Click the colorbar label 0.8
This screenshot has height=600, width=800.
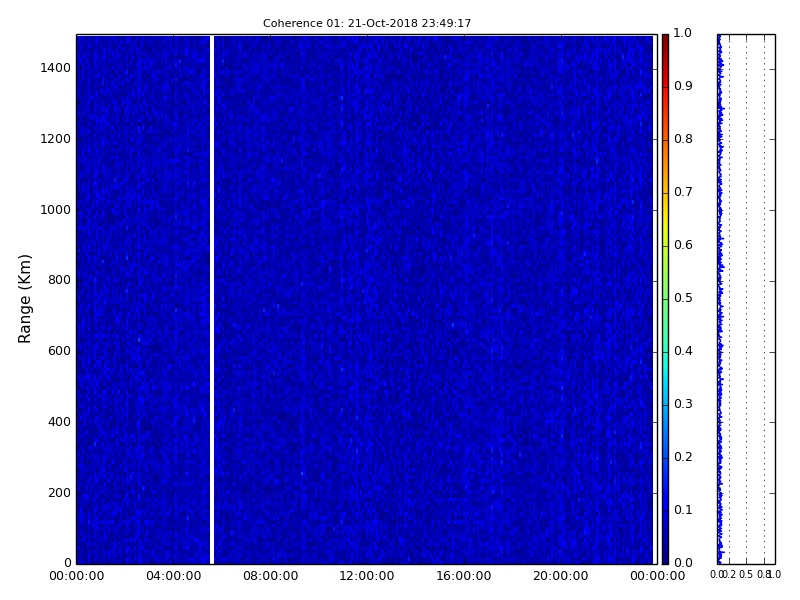[683, 139]
